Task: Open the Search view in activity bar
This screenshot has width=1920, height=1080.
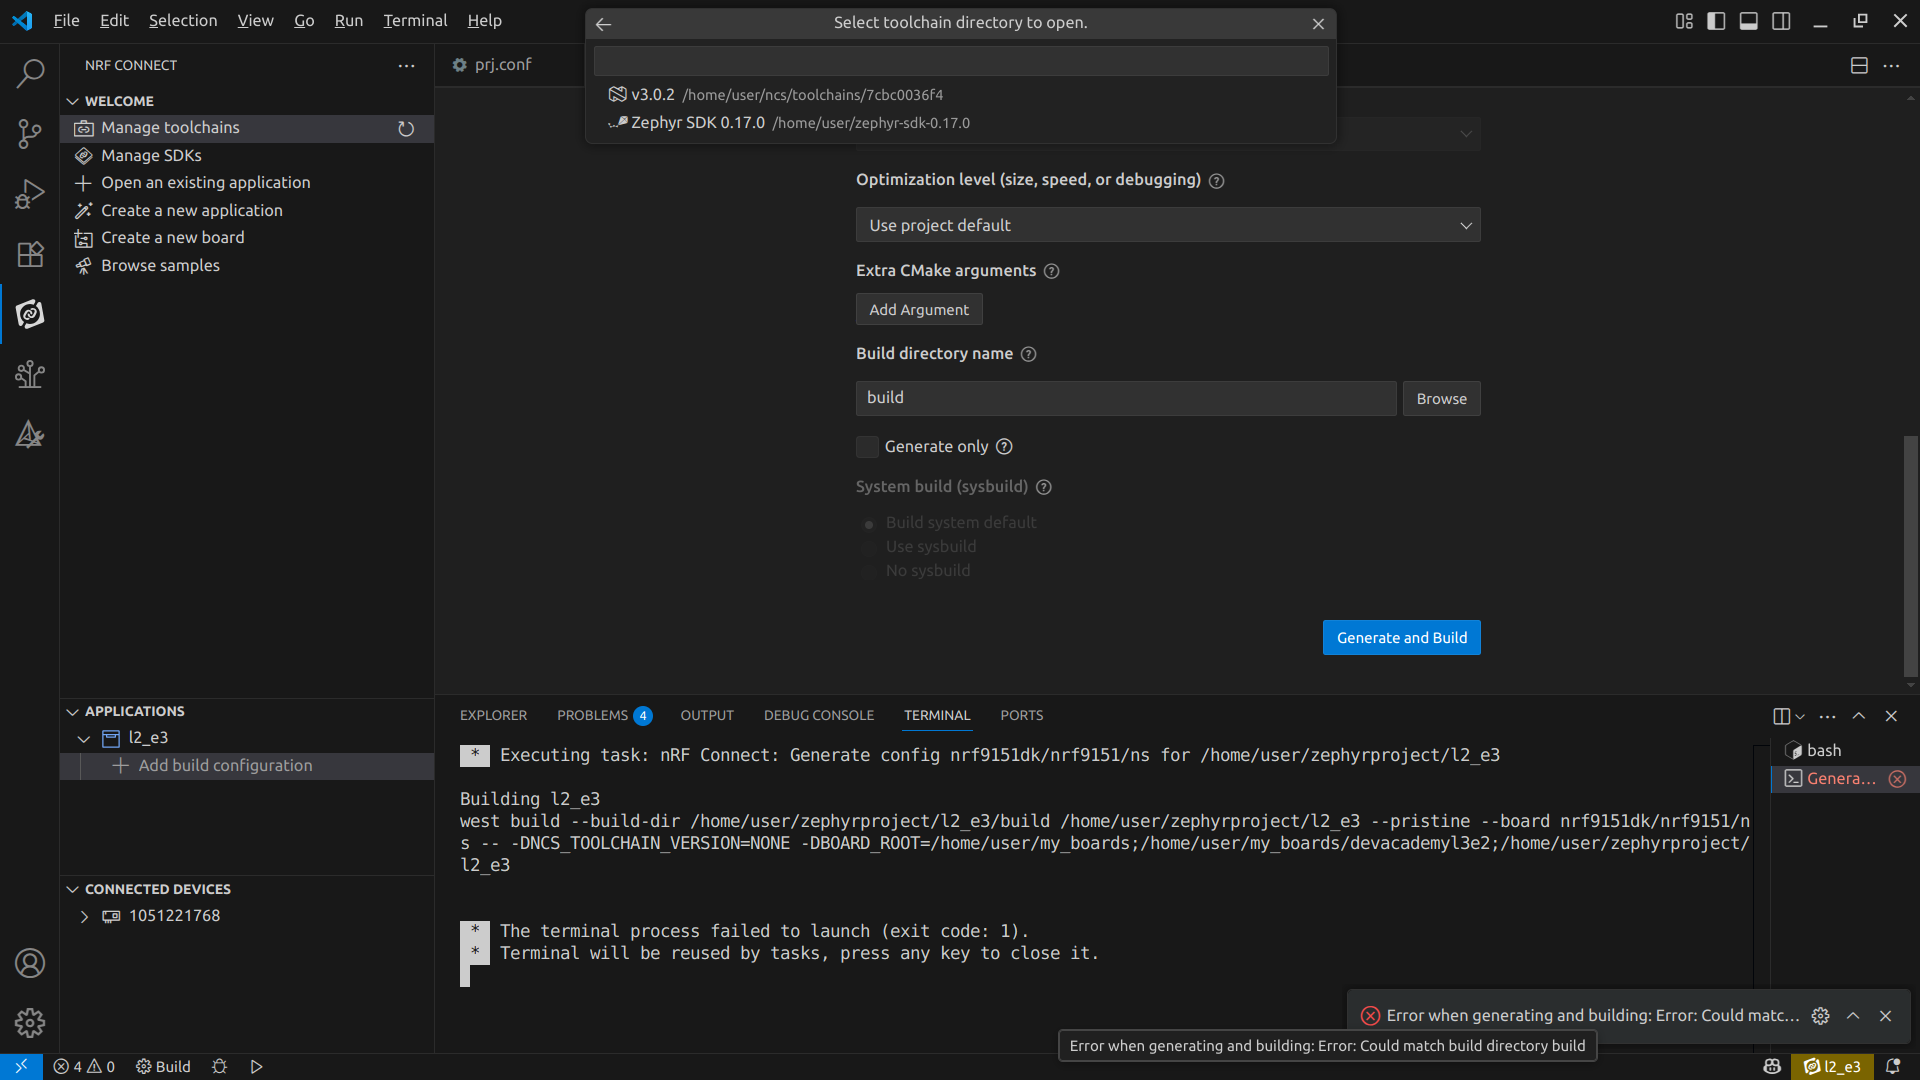Action: (x=30, y=73)
